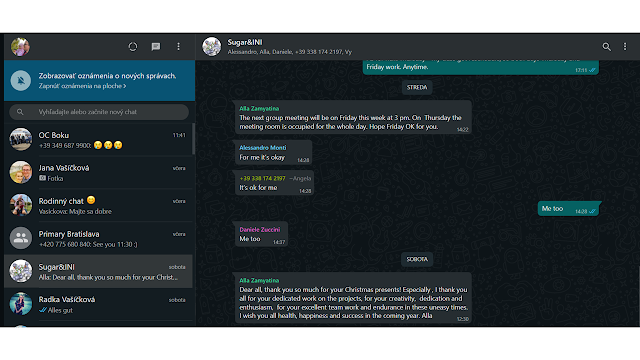Click Alla Zamyatina's name on the Christmas message

click(x=259, y=280)
